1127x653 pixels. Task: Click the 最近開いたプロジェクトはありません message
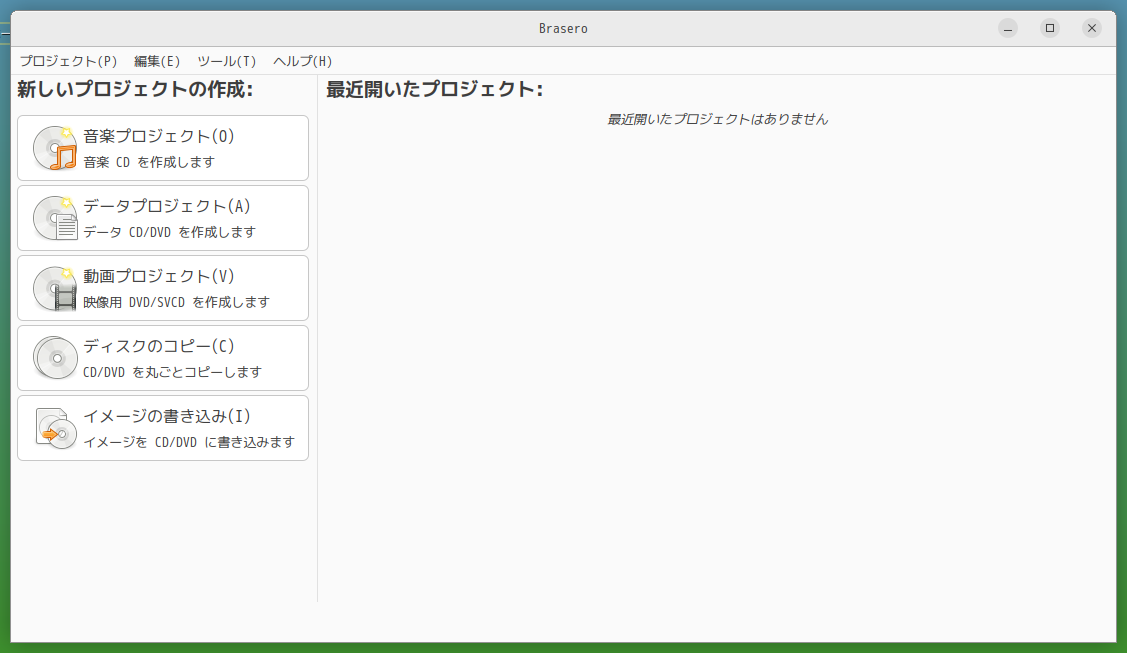pos(716,118)
